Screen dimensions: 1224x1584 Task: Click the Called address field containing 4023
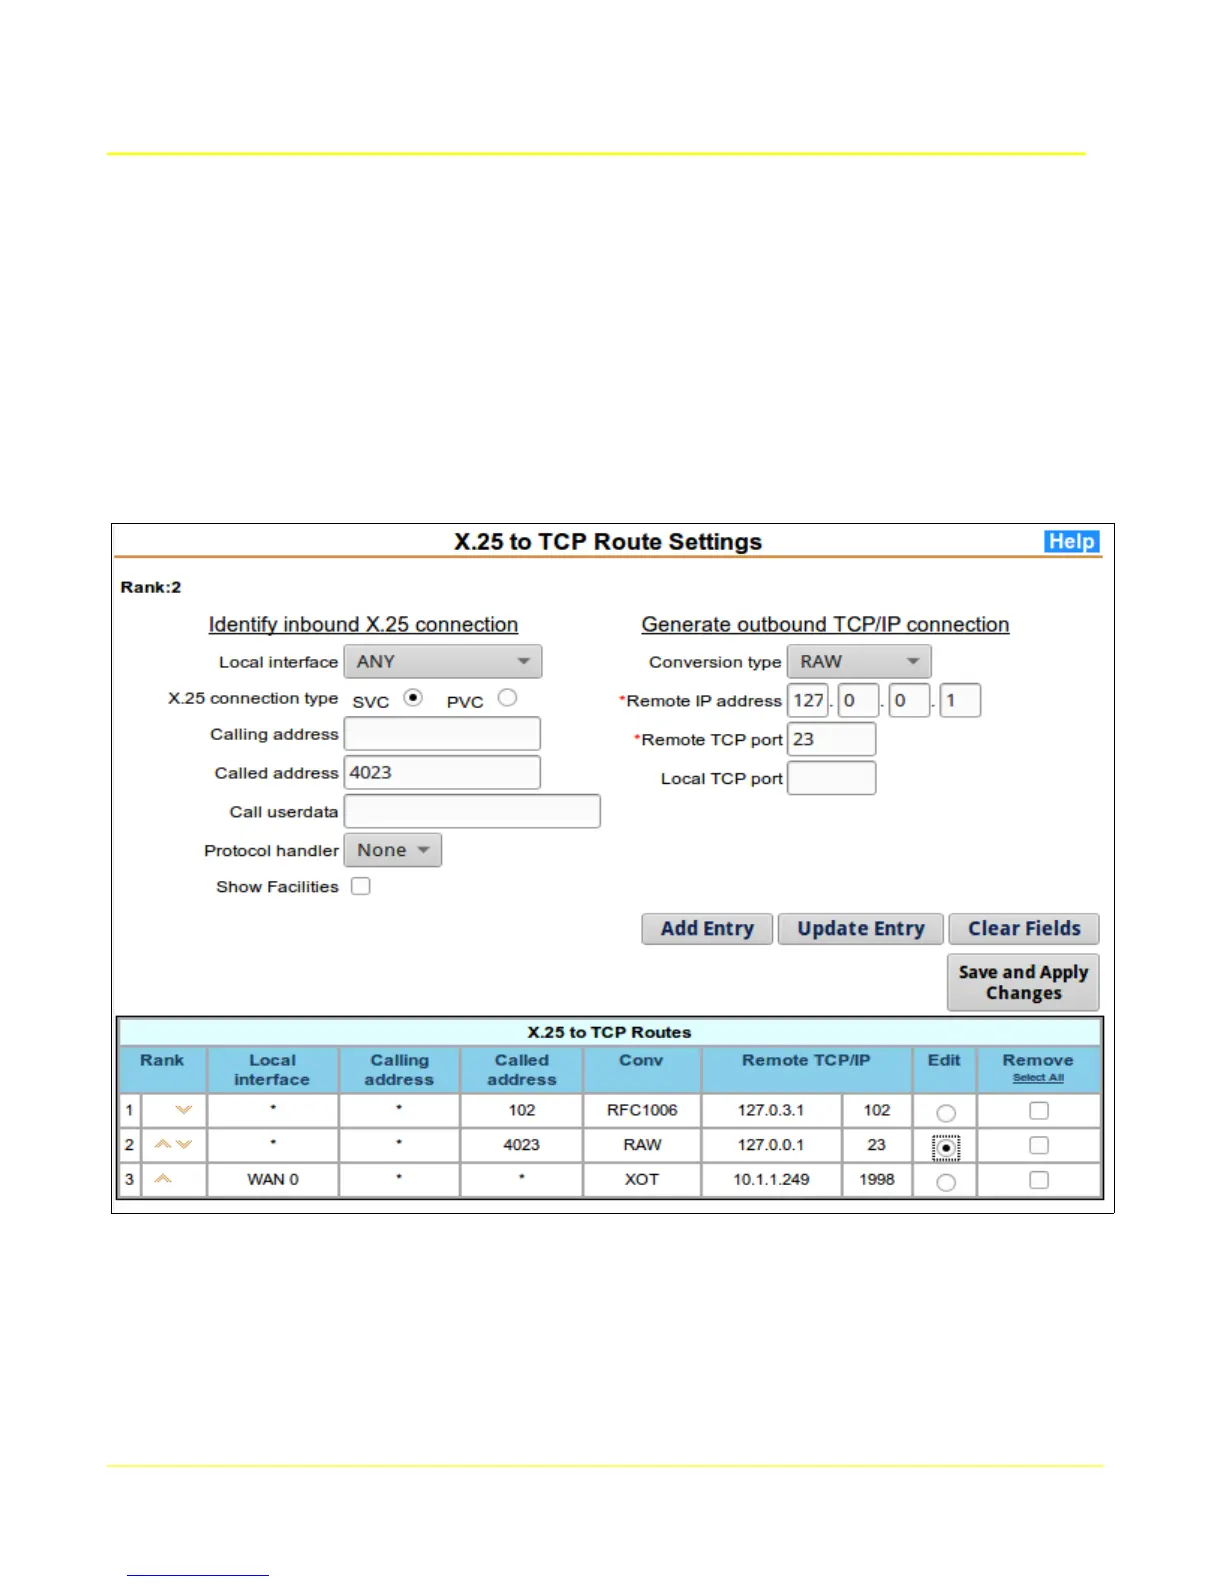coord(442,772)
